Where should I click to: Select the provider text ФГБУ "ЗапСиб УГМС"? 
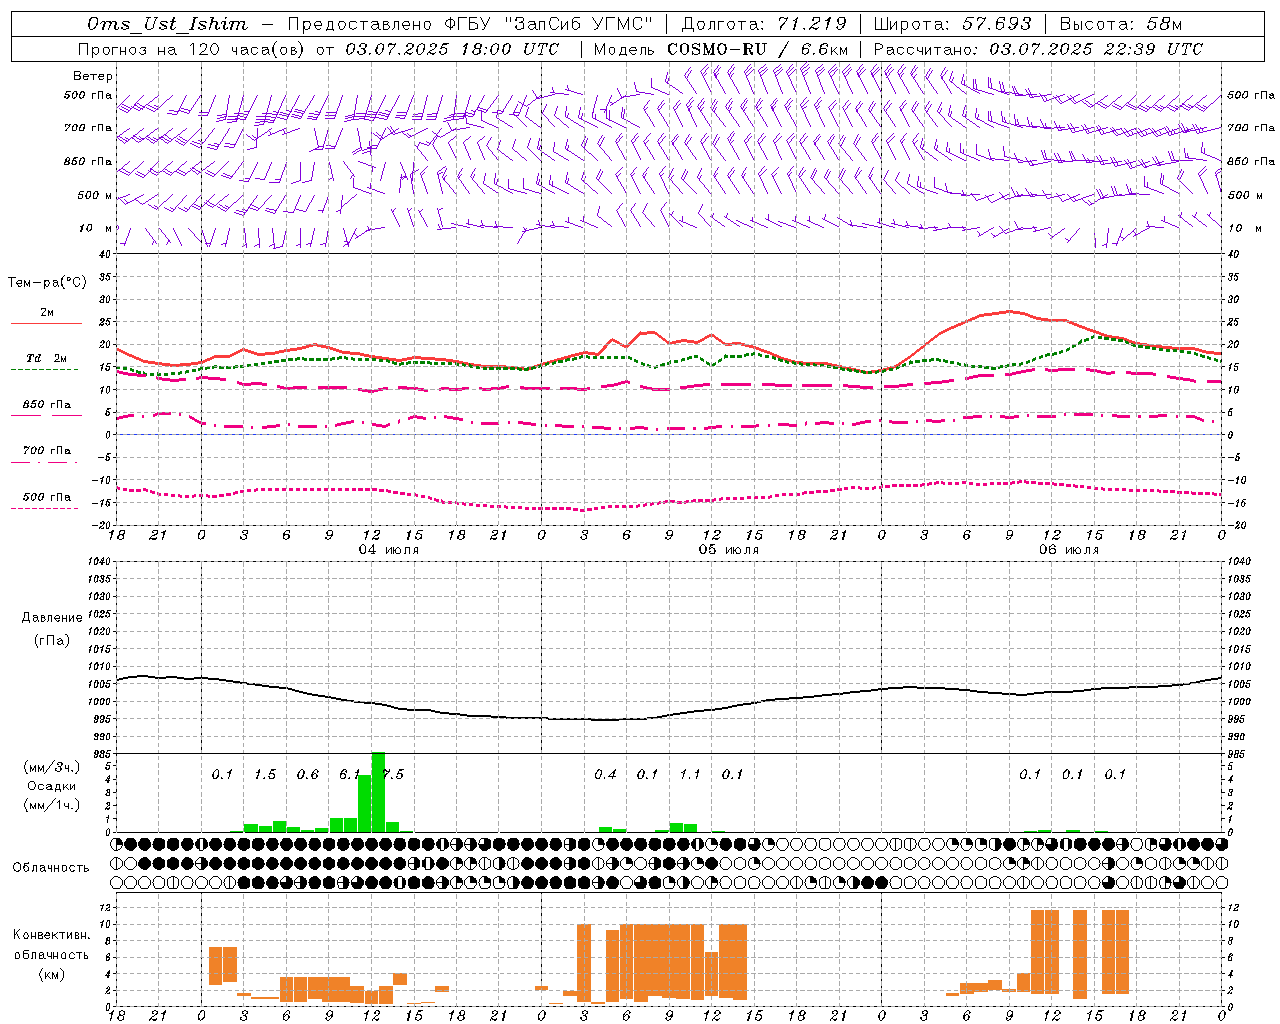[x=548, y=24]
